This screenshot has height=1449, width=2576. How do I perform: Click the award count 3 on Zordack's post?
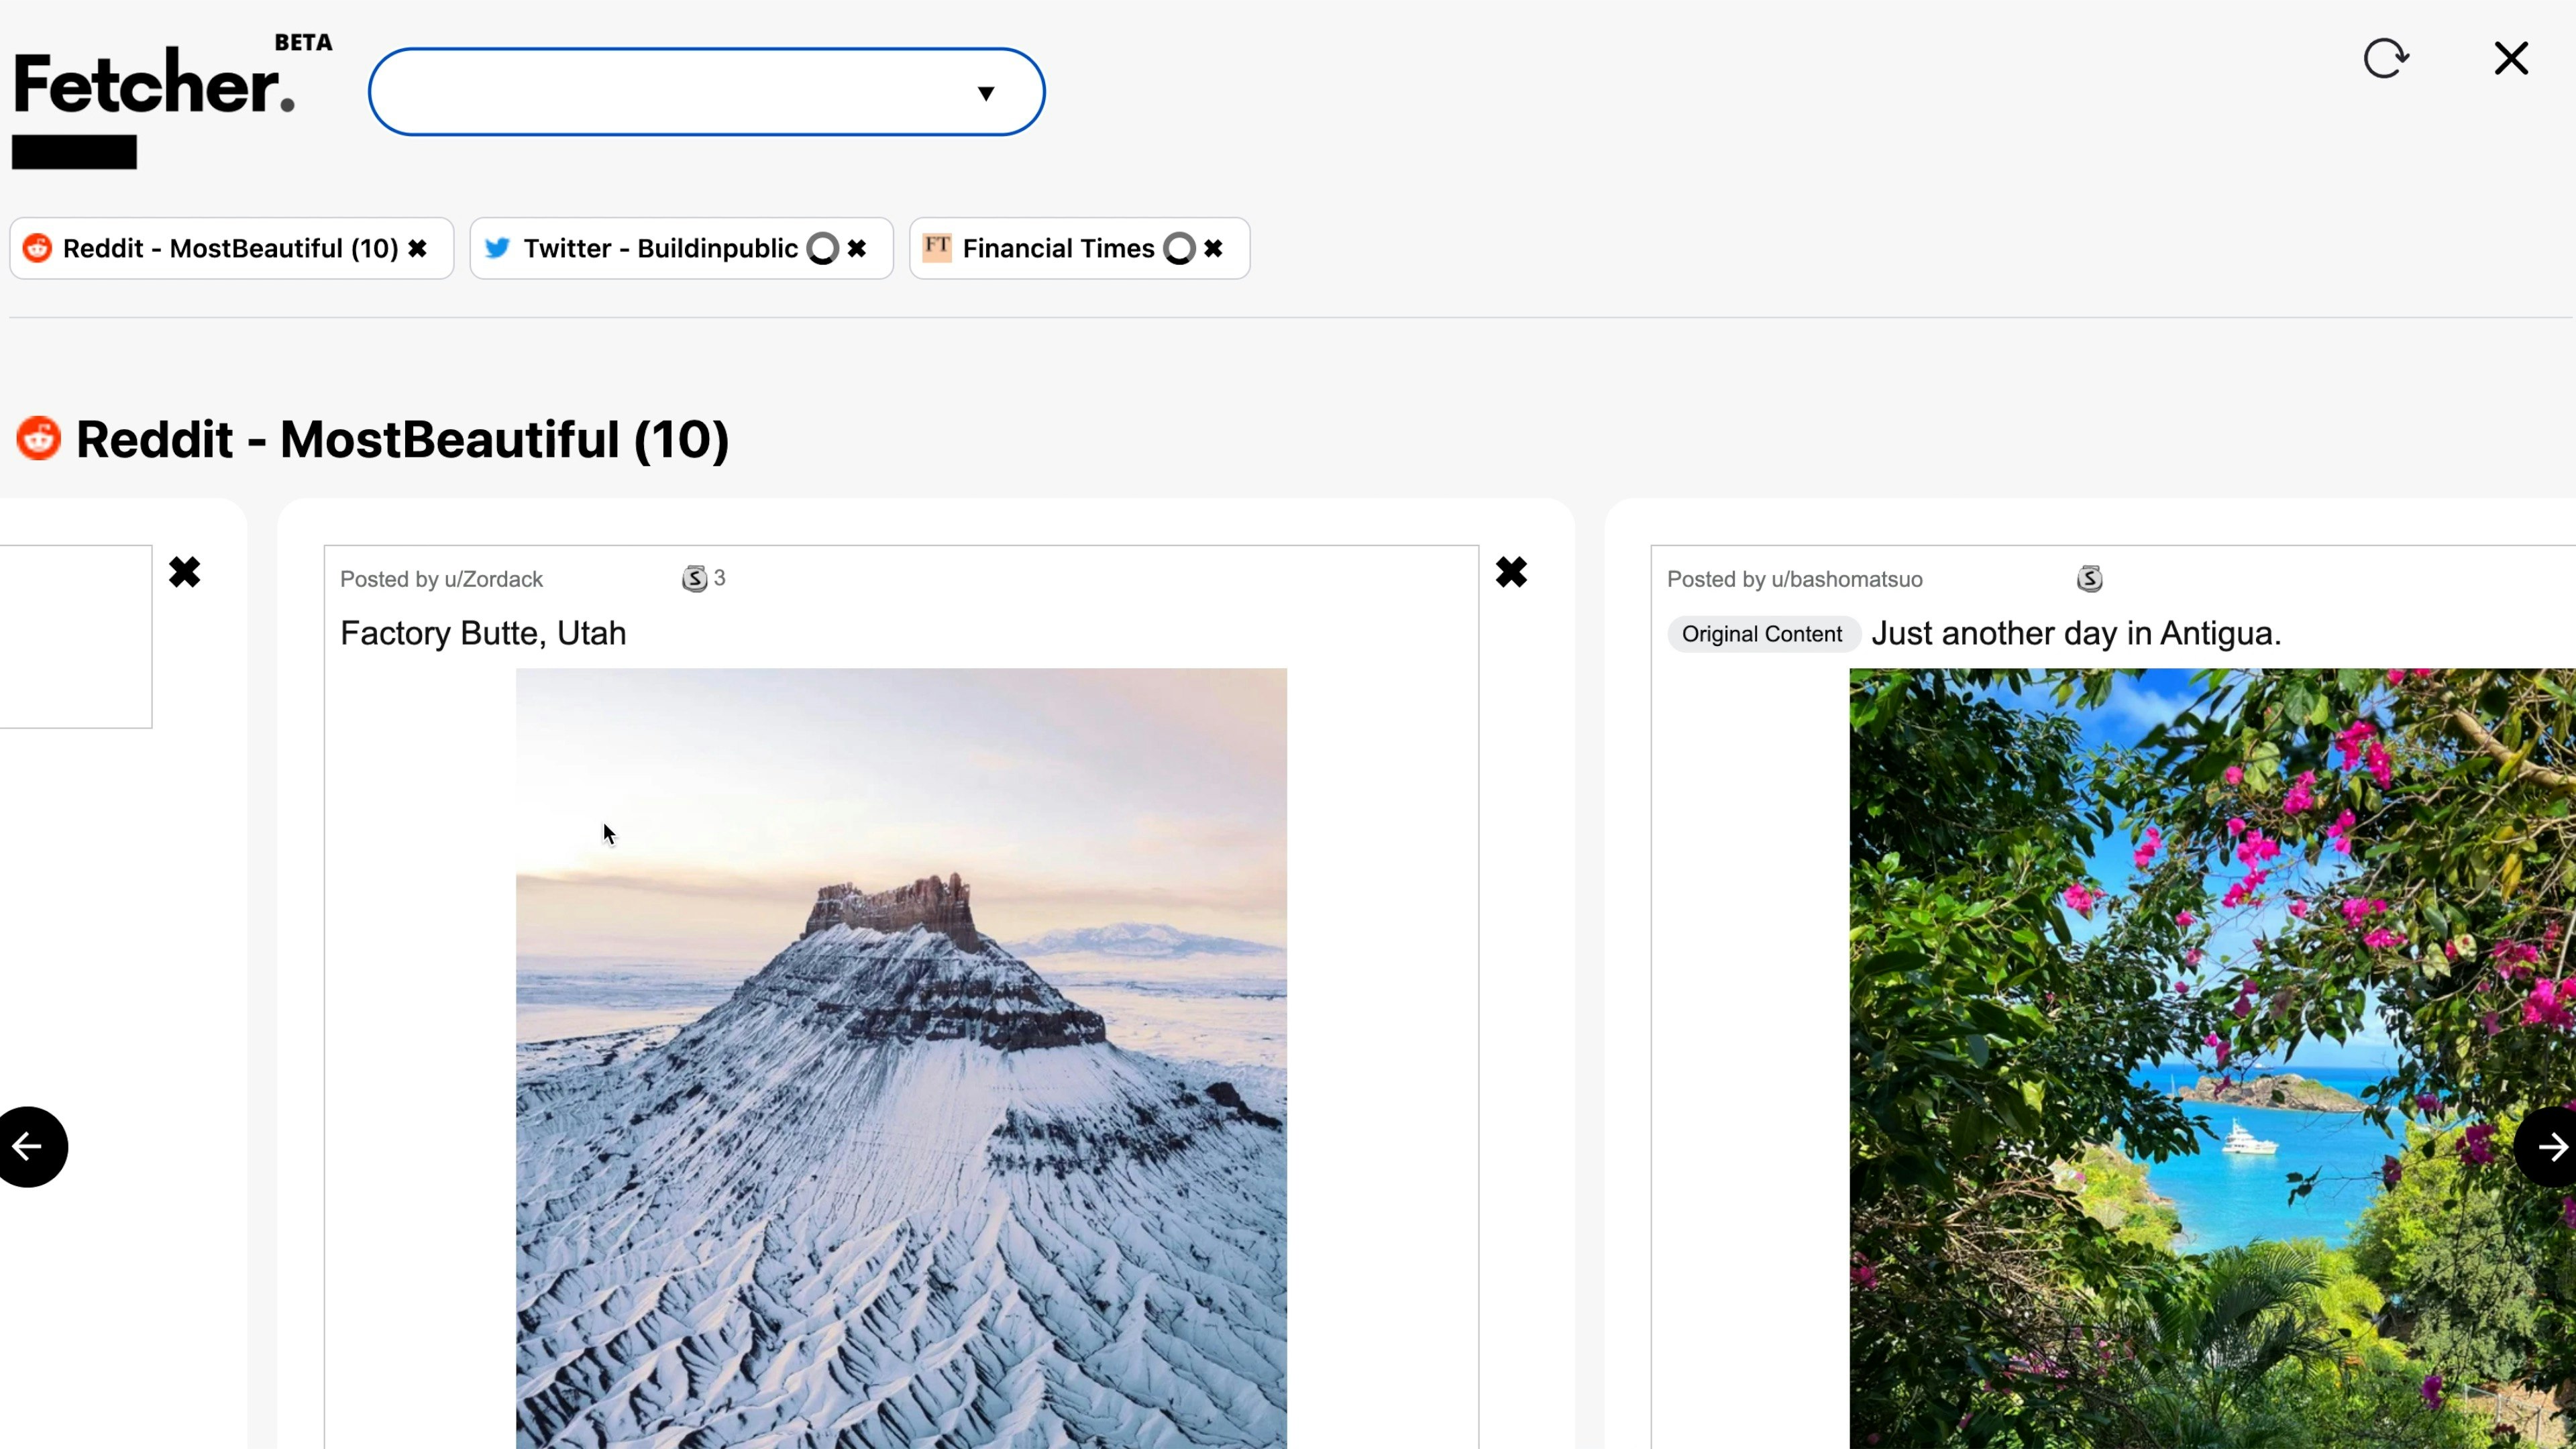pyautogui.click(x=719, y=578)
